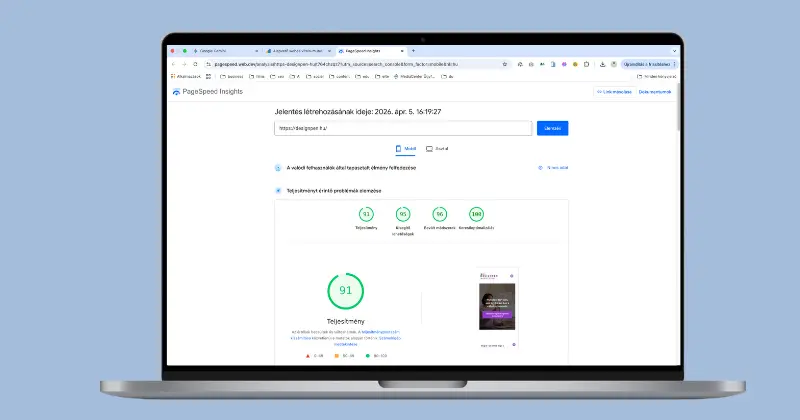The image size is (800, 420).
Task: Jump to the 95 accessibility score gauge
Action: pos(403,214)
